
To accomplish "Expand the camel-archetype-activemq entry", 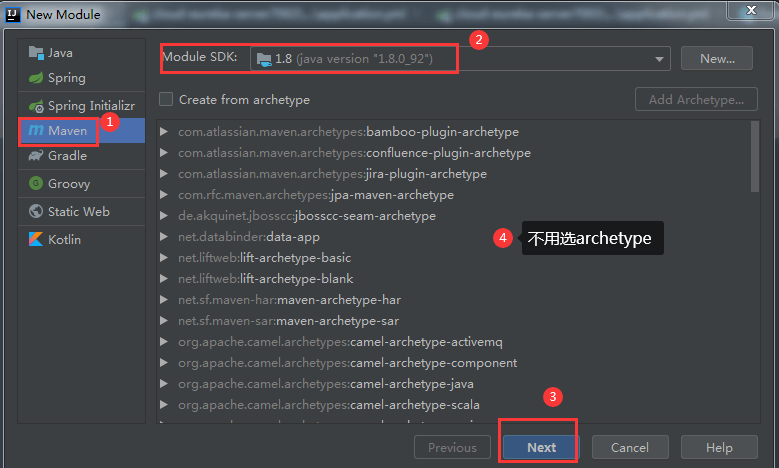I will (163, 342).
